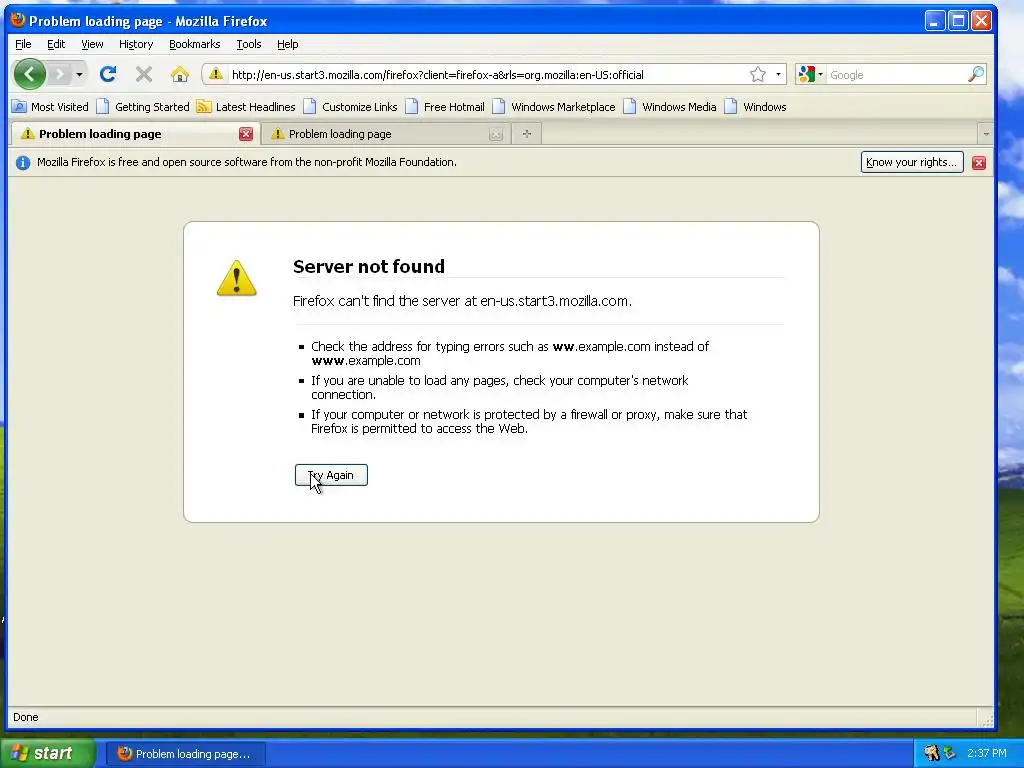Open the Getting Started bookmark

pyautogui.click(x=143, y=106)
